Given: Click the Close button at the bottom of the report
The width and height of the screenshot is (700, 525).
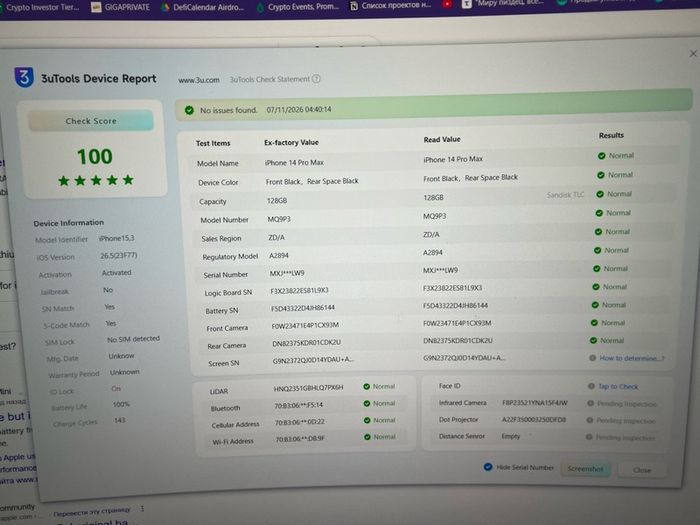Looking at the screenshot, I should point(642,470).
